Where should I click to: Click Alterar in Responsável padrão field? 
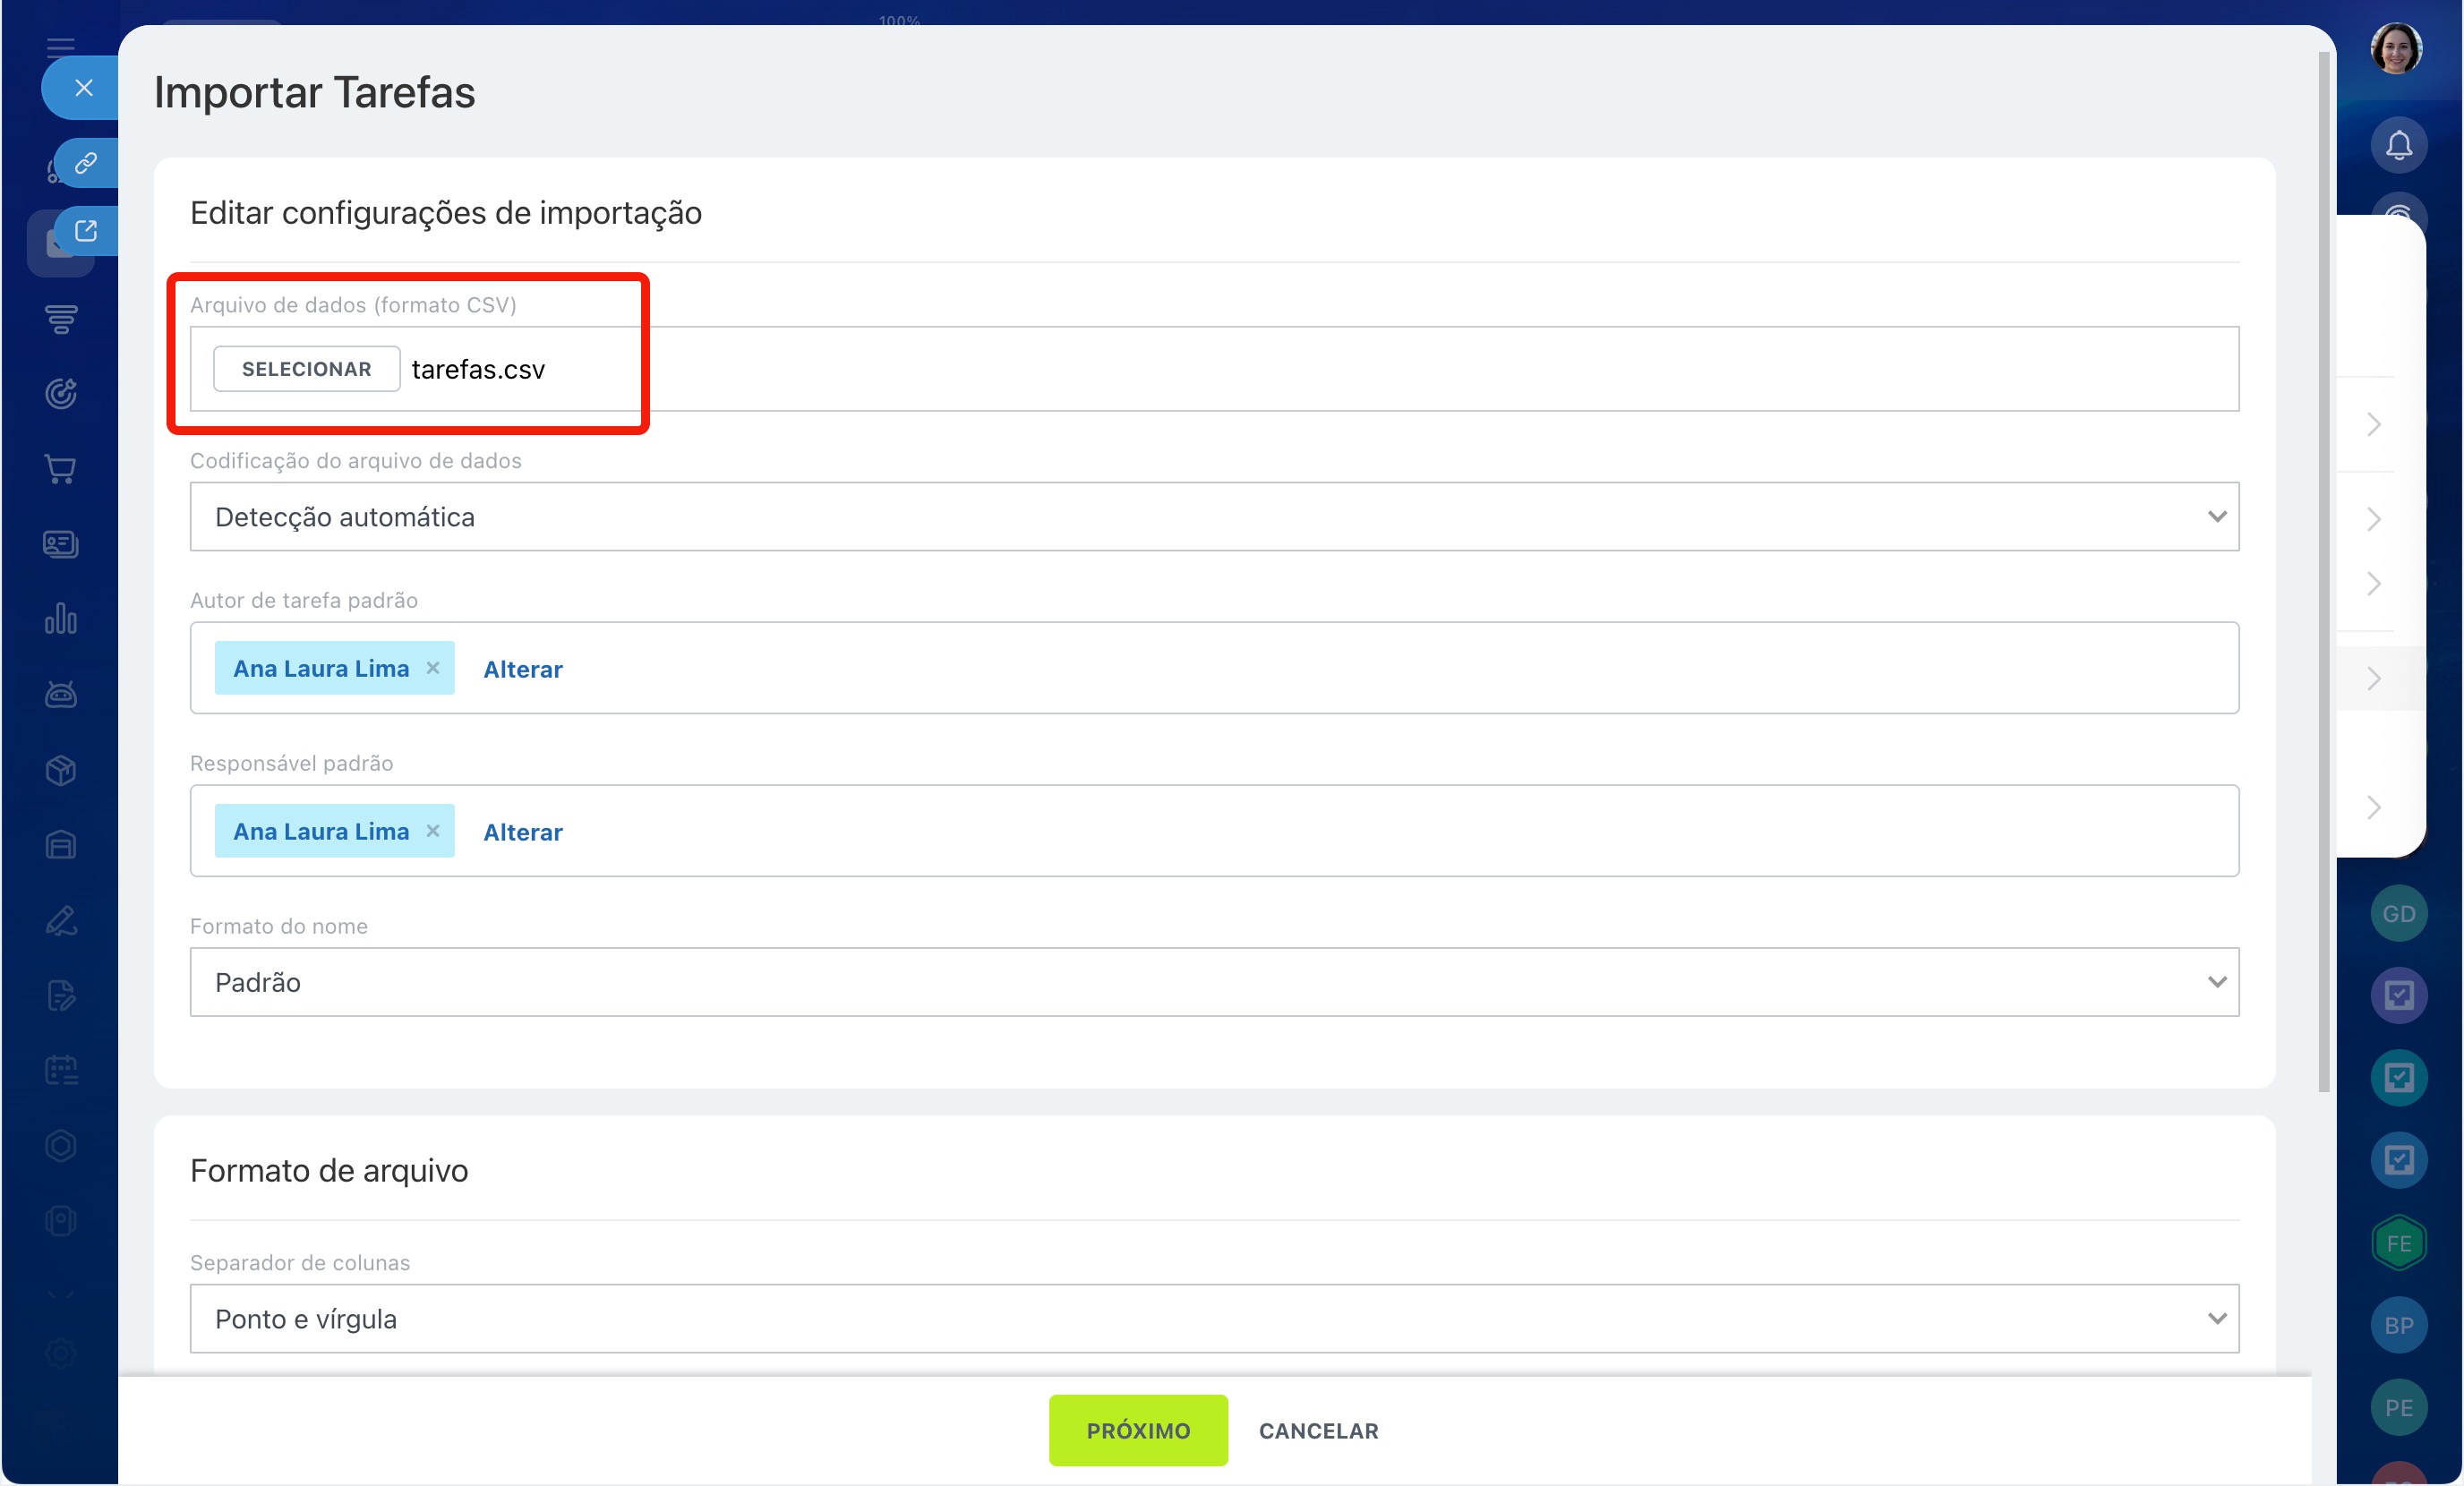tap(522, 832)
